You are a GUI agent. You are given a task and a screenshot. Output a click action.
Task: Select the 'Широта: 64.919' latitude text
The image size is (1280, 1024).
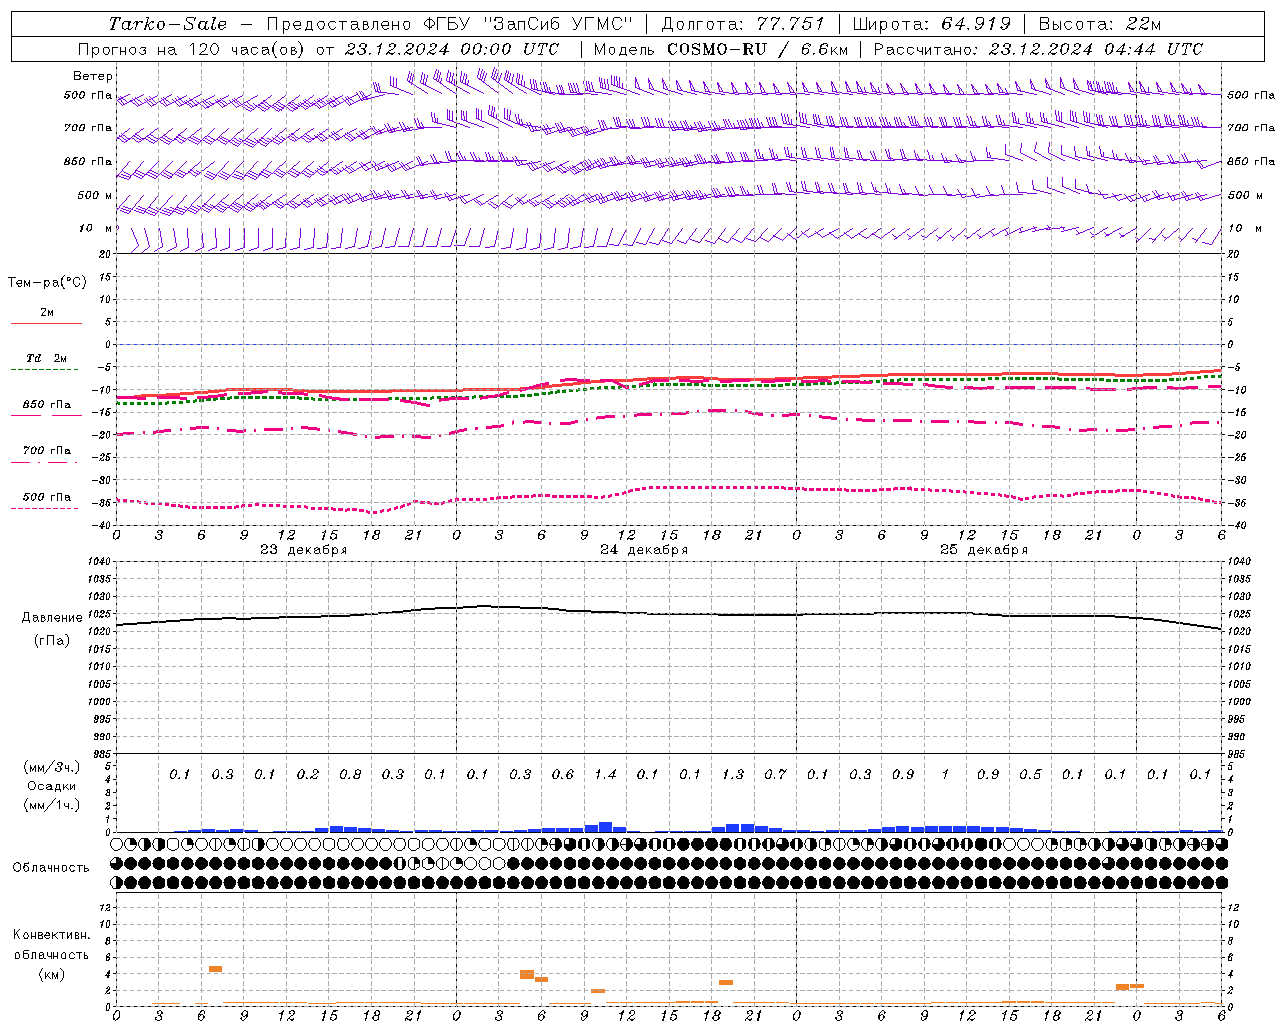click(x=932, y=24)
